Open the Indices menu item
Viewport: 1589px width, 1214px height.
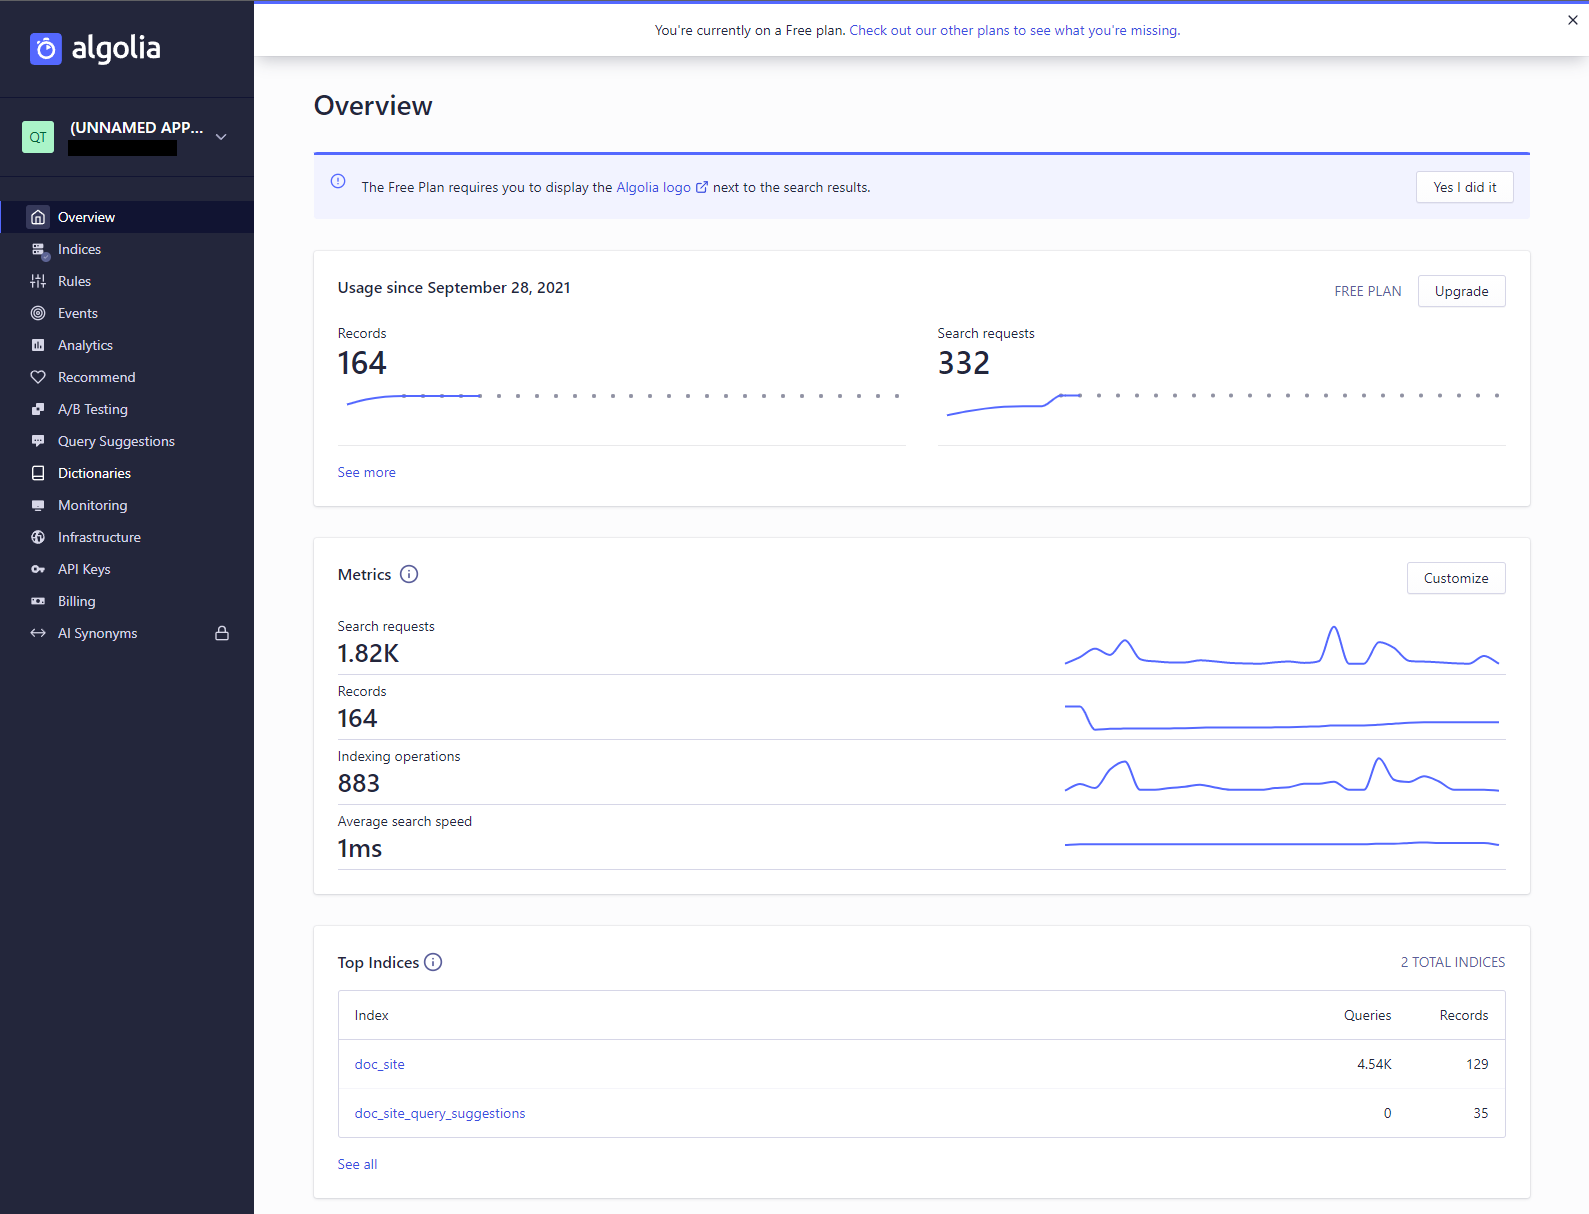[127, 249]
